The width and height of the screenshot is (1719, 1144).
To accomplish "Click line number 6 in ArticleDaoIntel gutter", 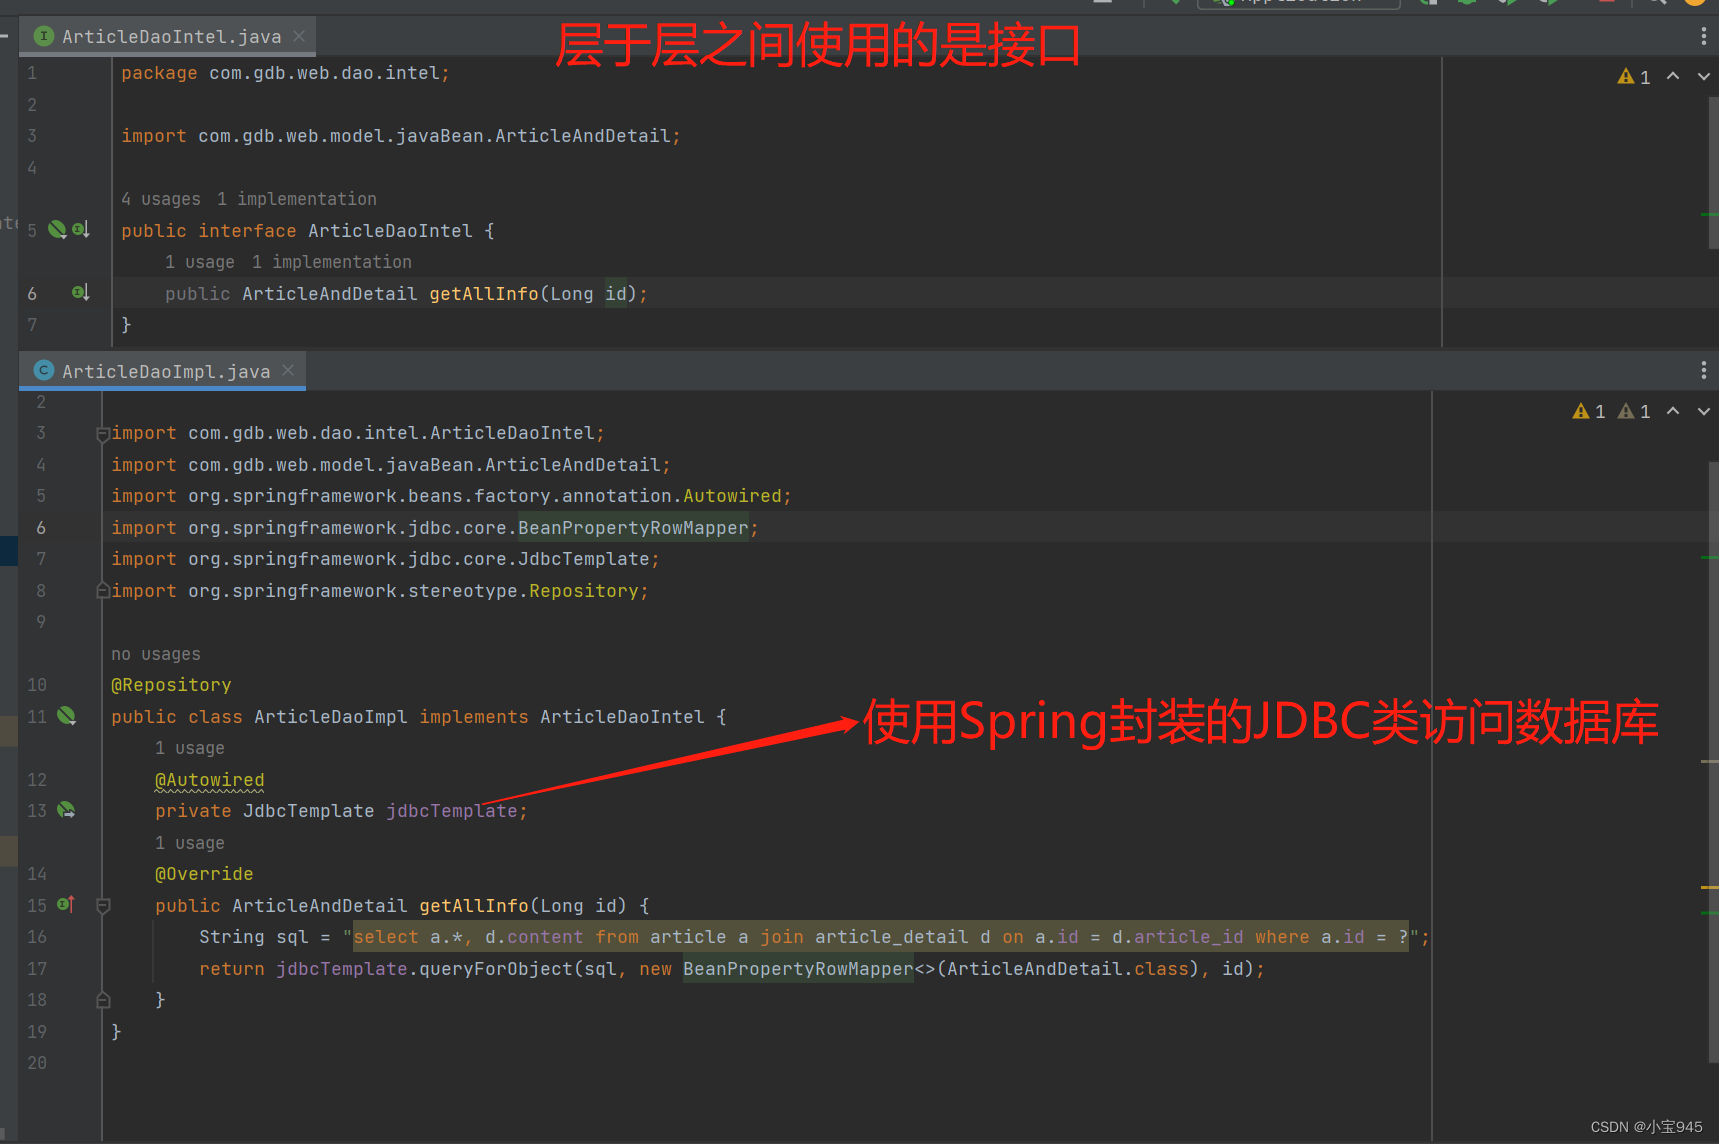I will (x=32, y=293).
